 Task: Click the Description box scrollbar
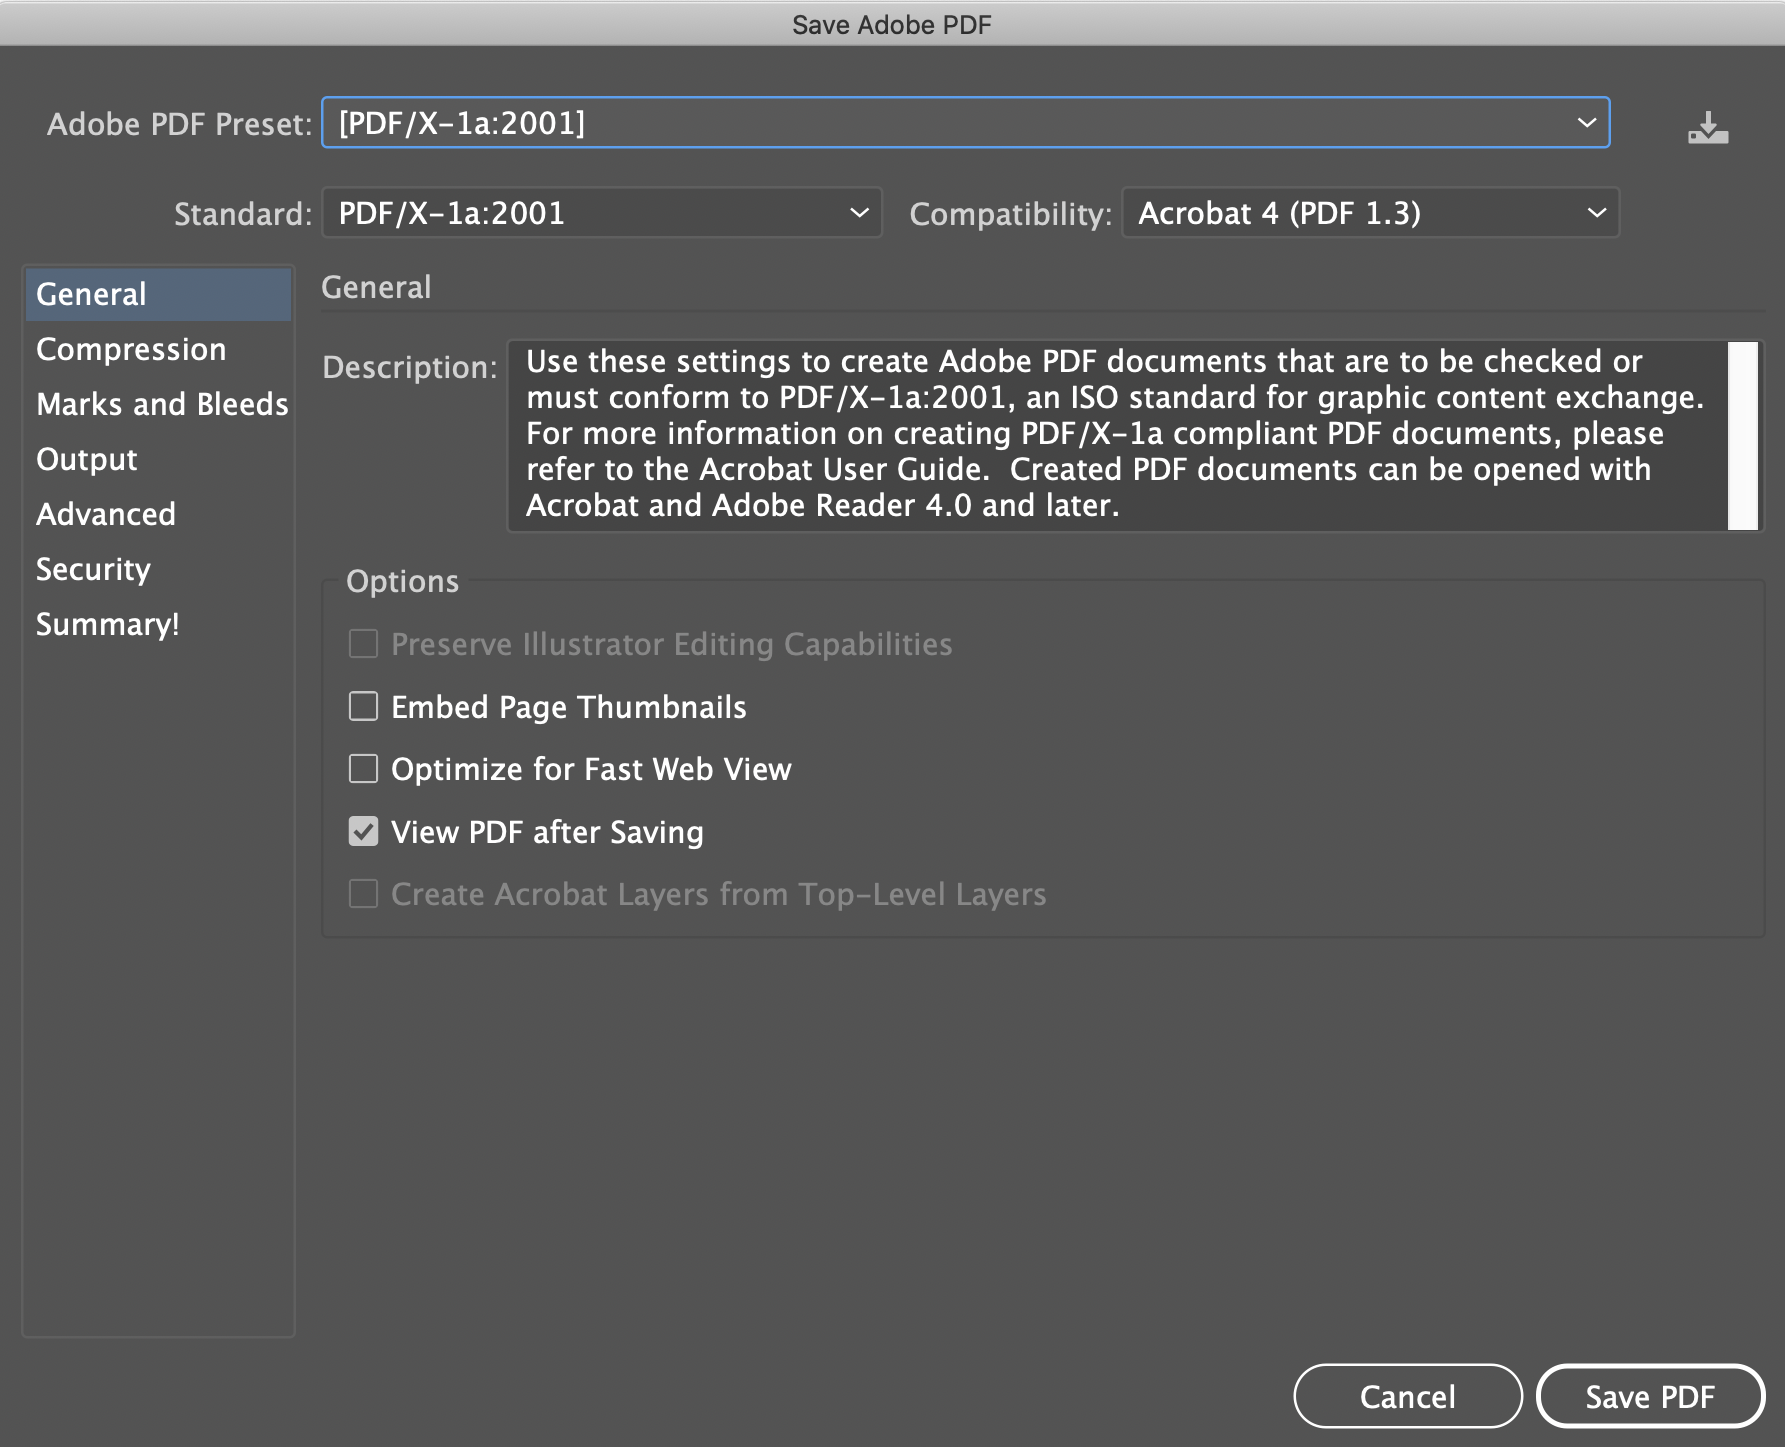click(x=1742, y=435)
